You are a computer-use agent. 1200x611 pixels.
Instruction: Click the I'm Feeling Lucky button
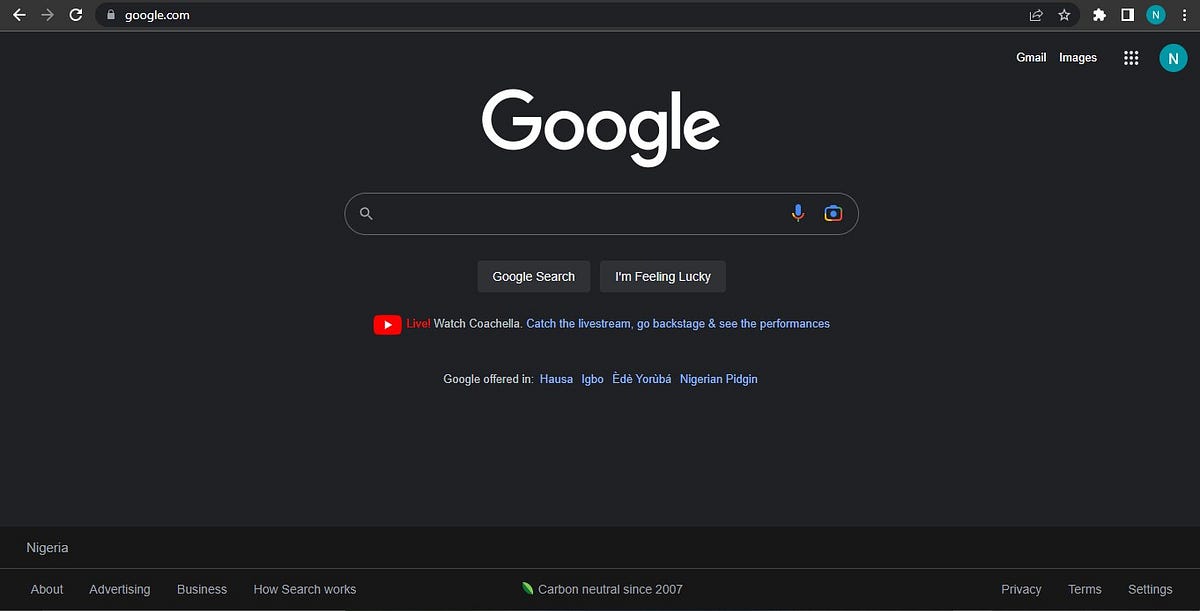(662, 276)
